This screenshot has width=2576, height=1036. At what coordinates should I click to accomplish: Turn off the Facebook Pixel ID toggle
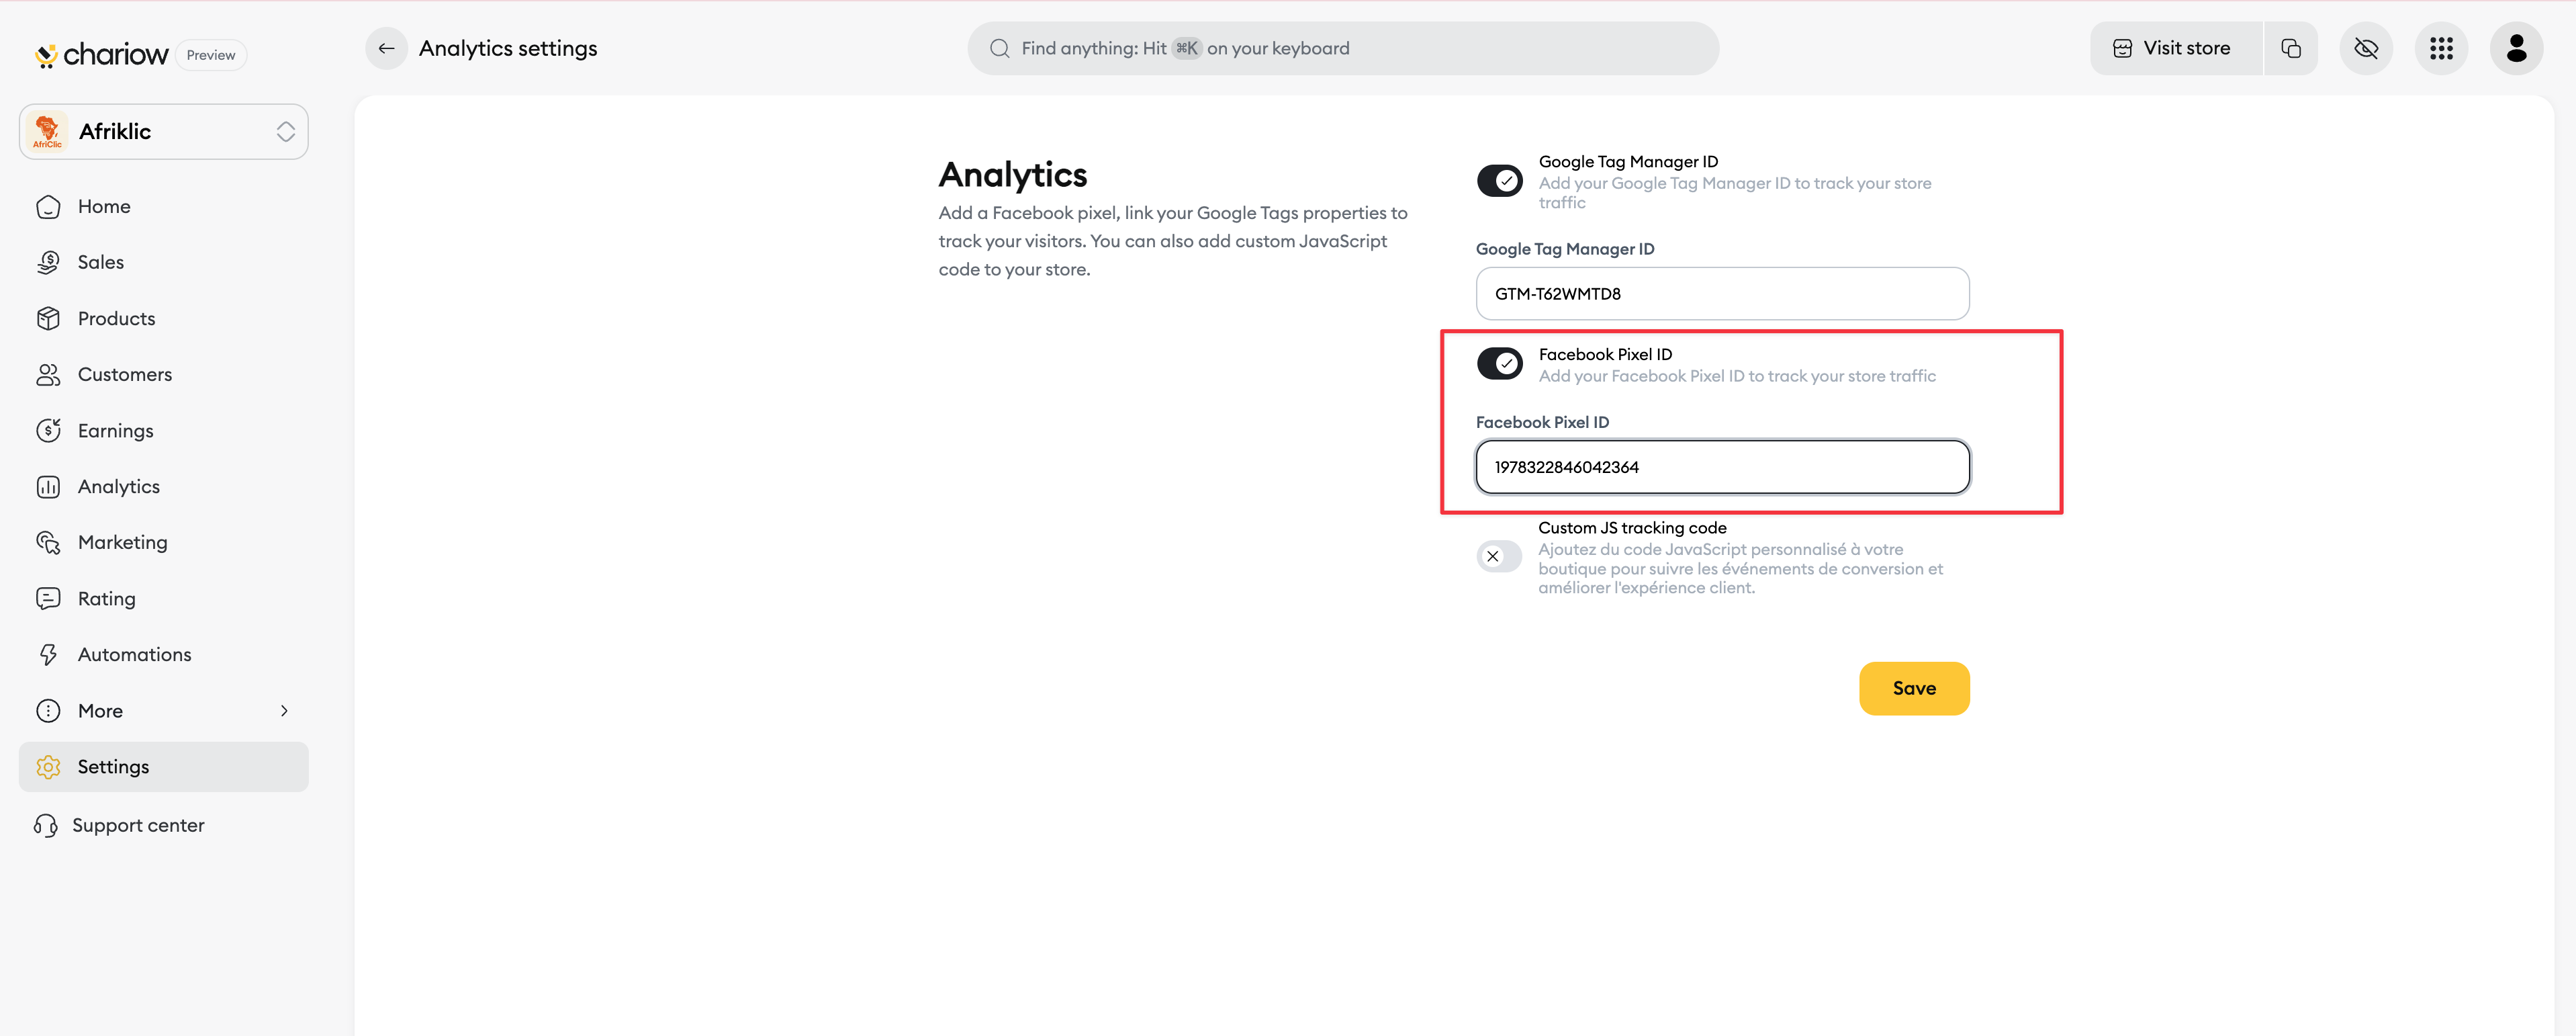(x=1499, y=363)
